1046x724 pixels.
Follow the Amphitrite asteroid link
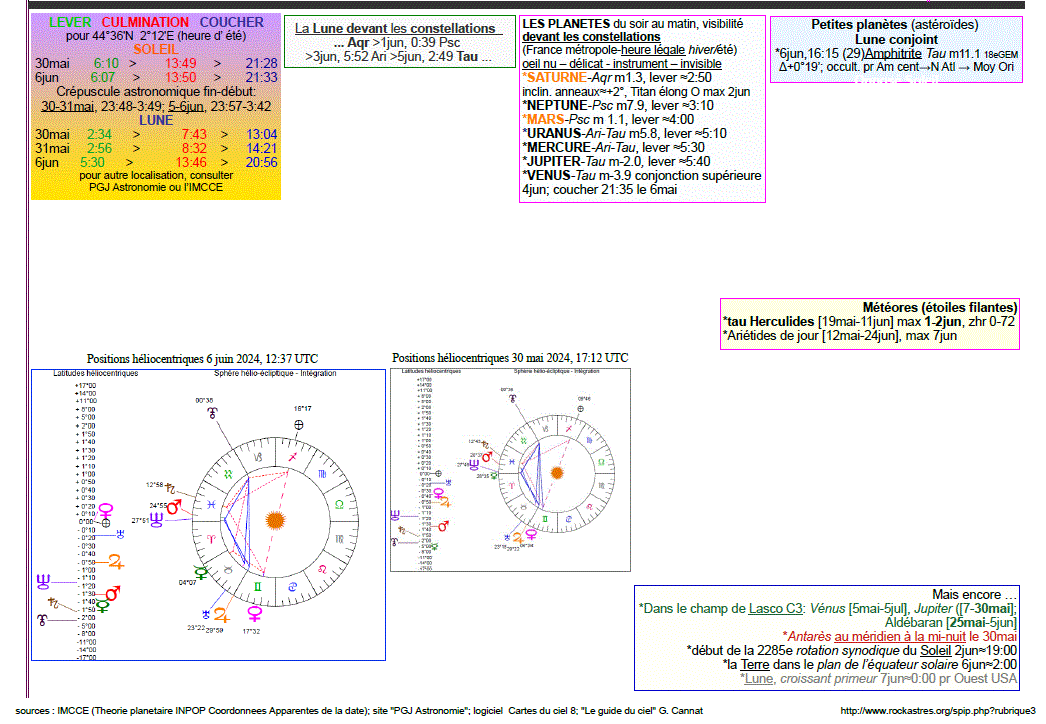click(893, 53)
